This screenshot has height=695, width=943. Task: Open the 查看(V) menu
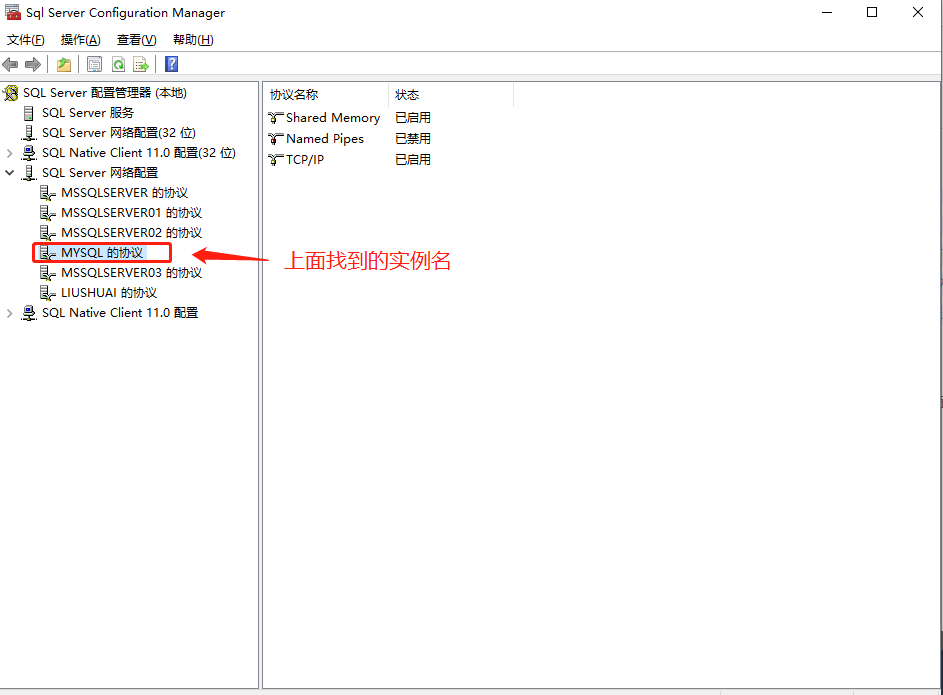(x=136, y=40)
